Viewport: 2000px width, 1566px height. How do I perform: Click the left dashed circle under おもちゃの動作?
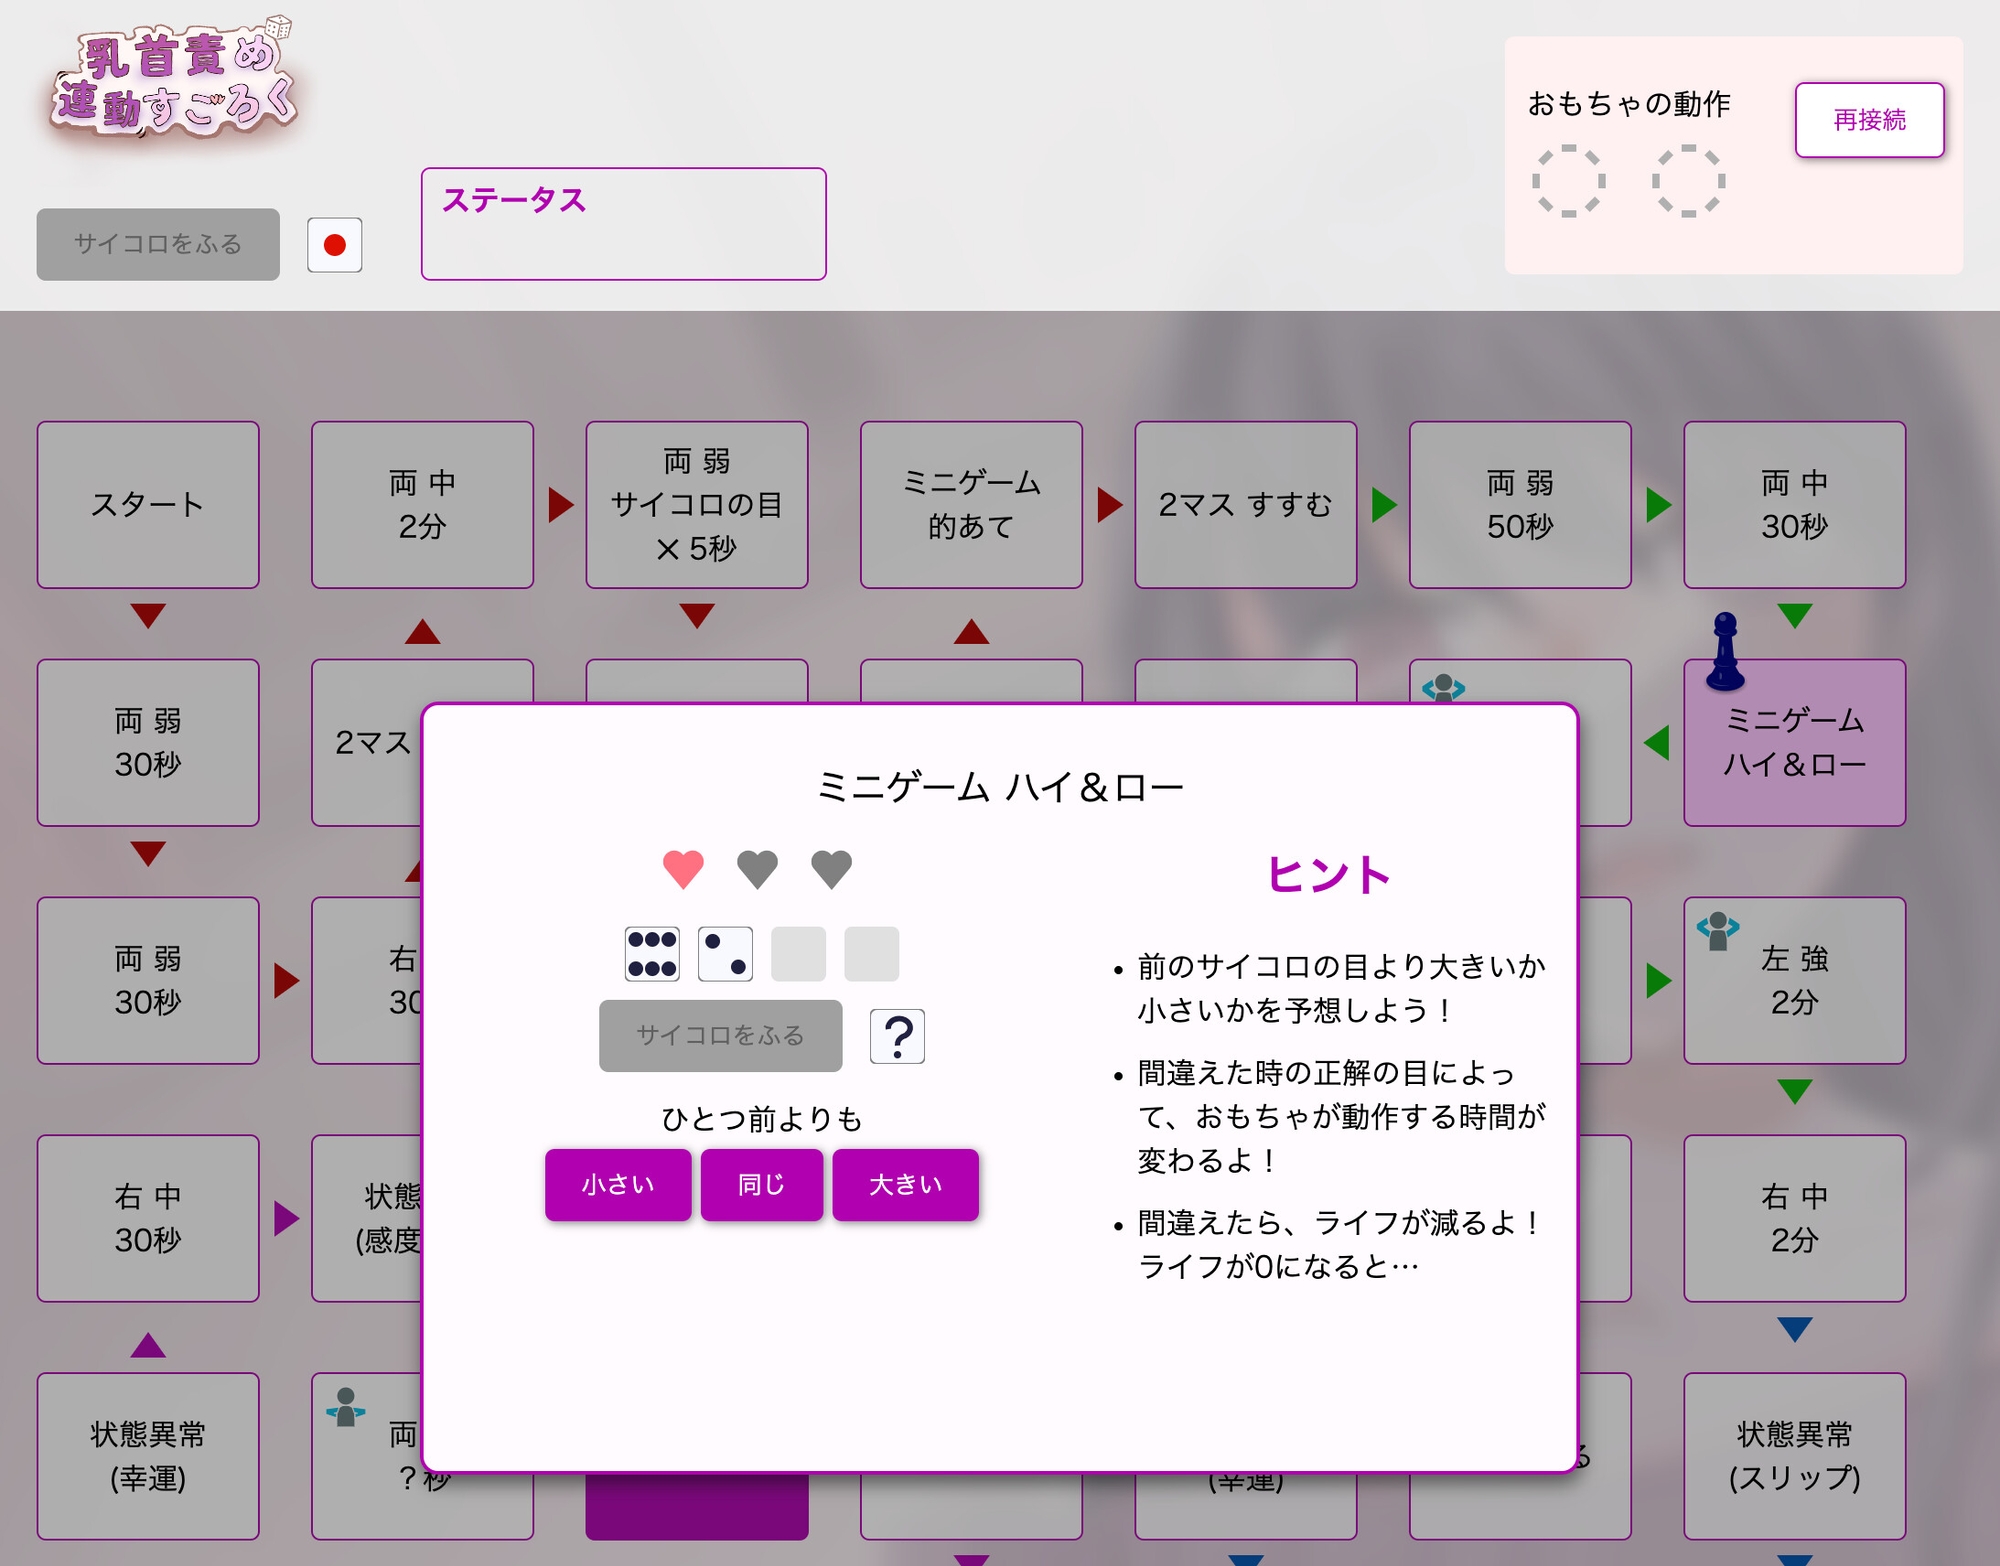1570,182
